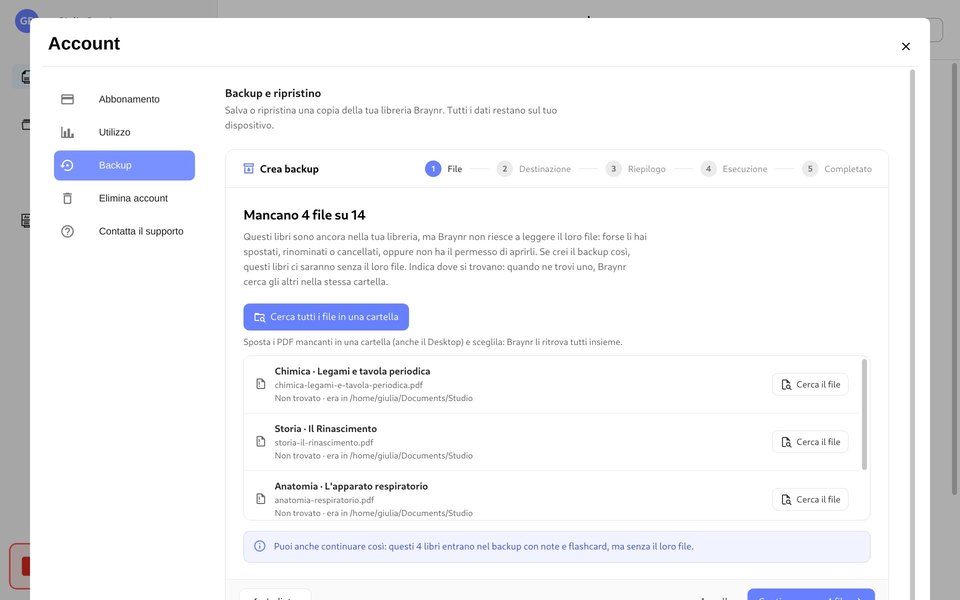Click the heading "Mancano 4 file su 14"

[304, 215]
